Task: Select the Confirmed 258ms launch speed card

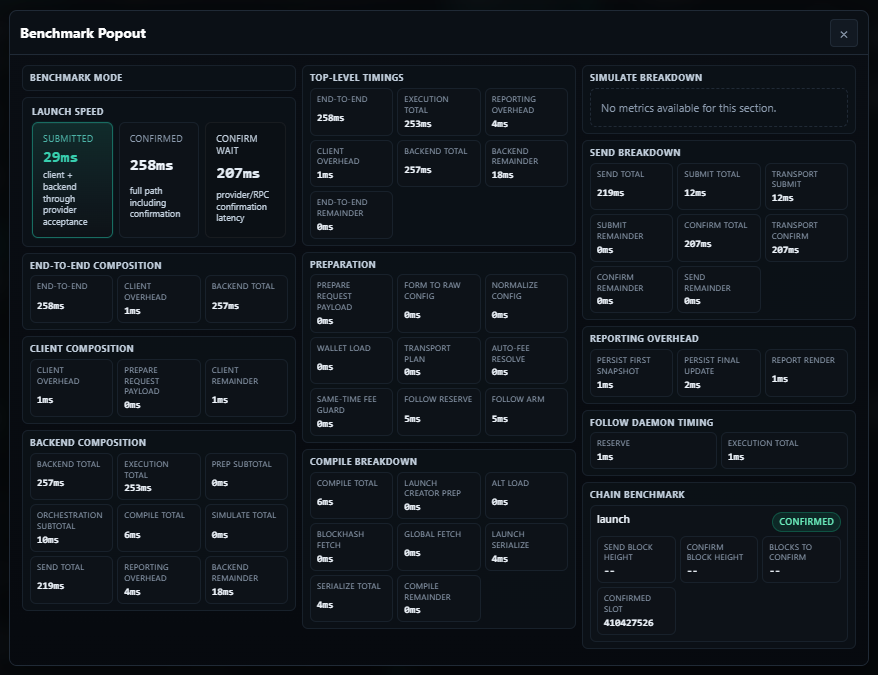Action: coord(159,180)
